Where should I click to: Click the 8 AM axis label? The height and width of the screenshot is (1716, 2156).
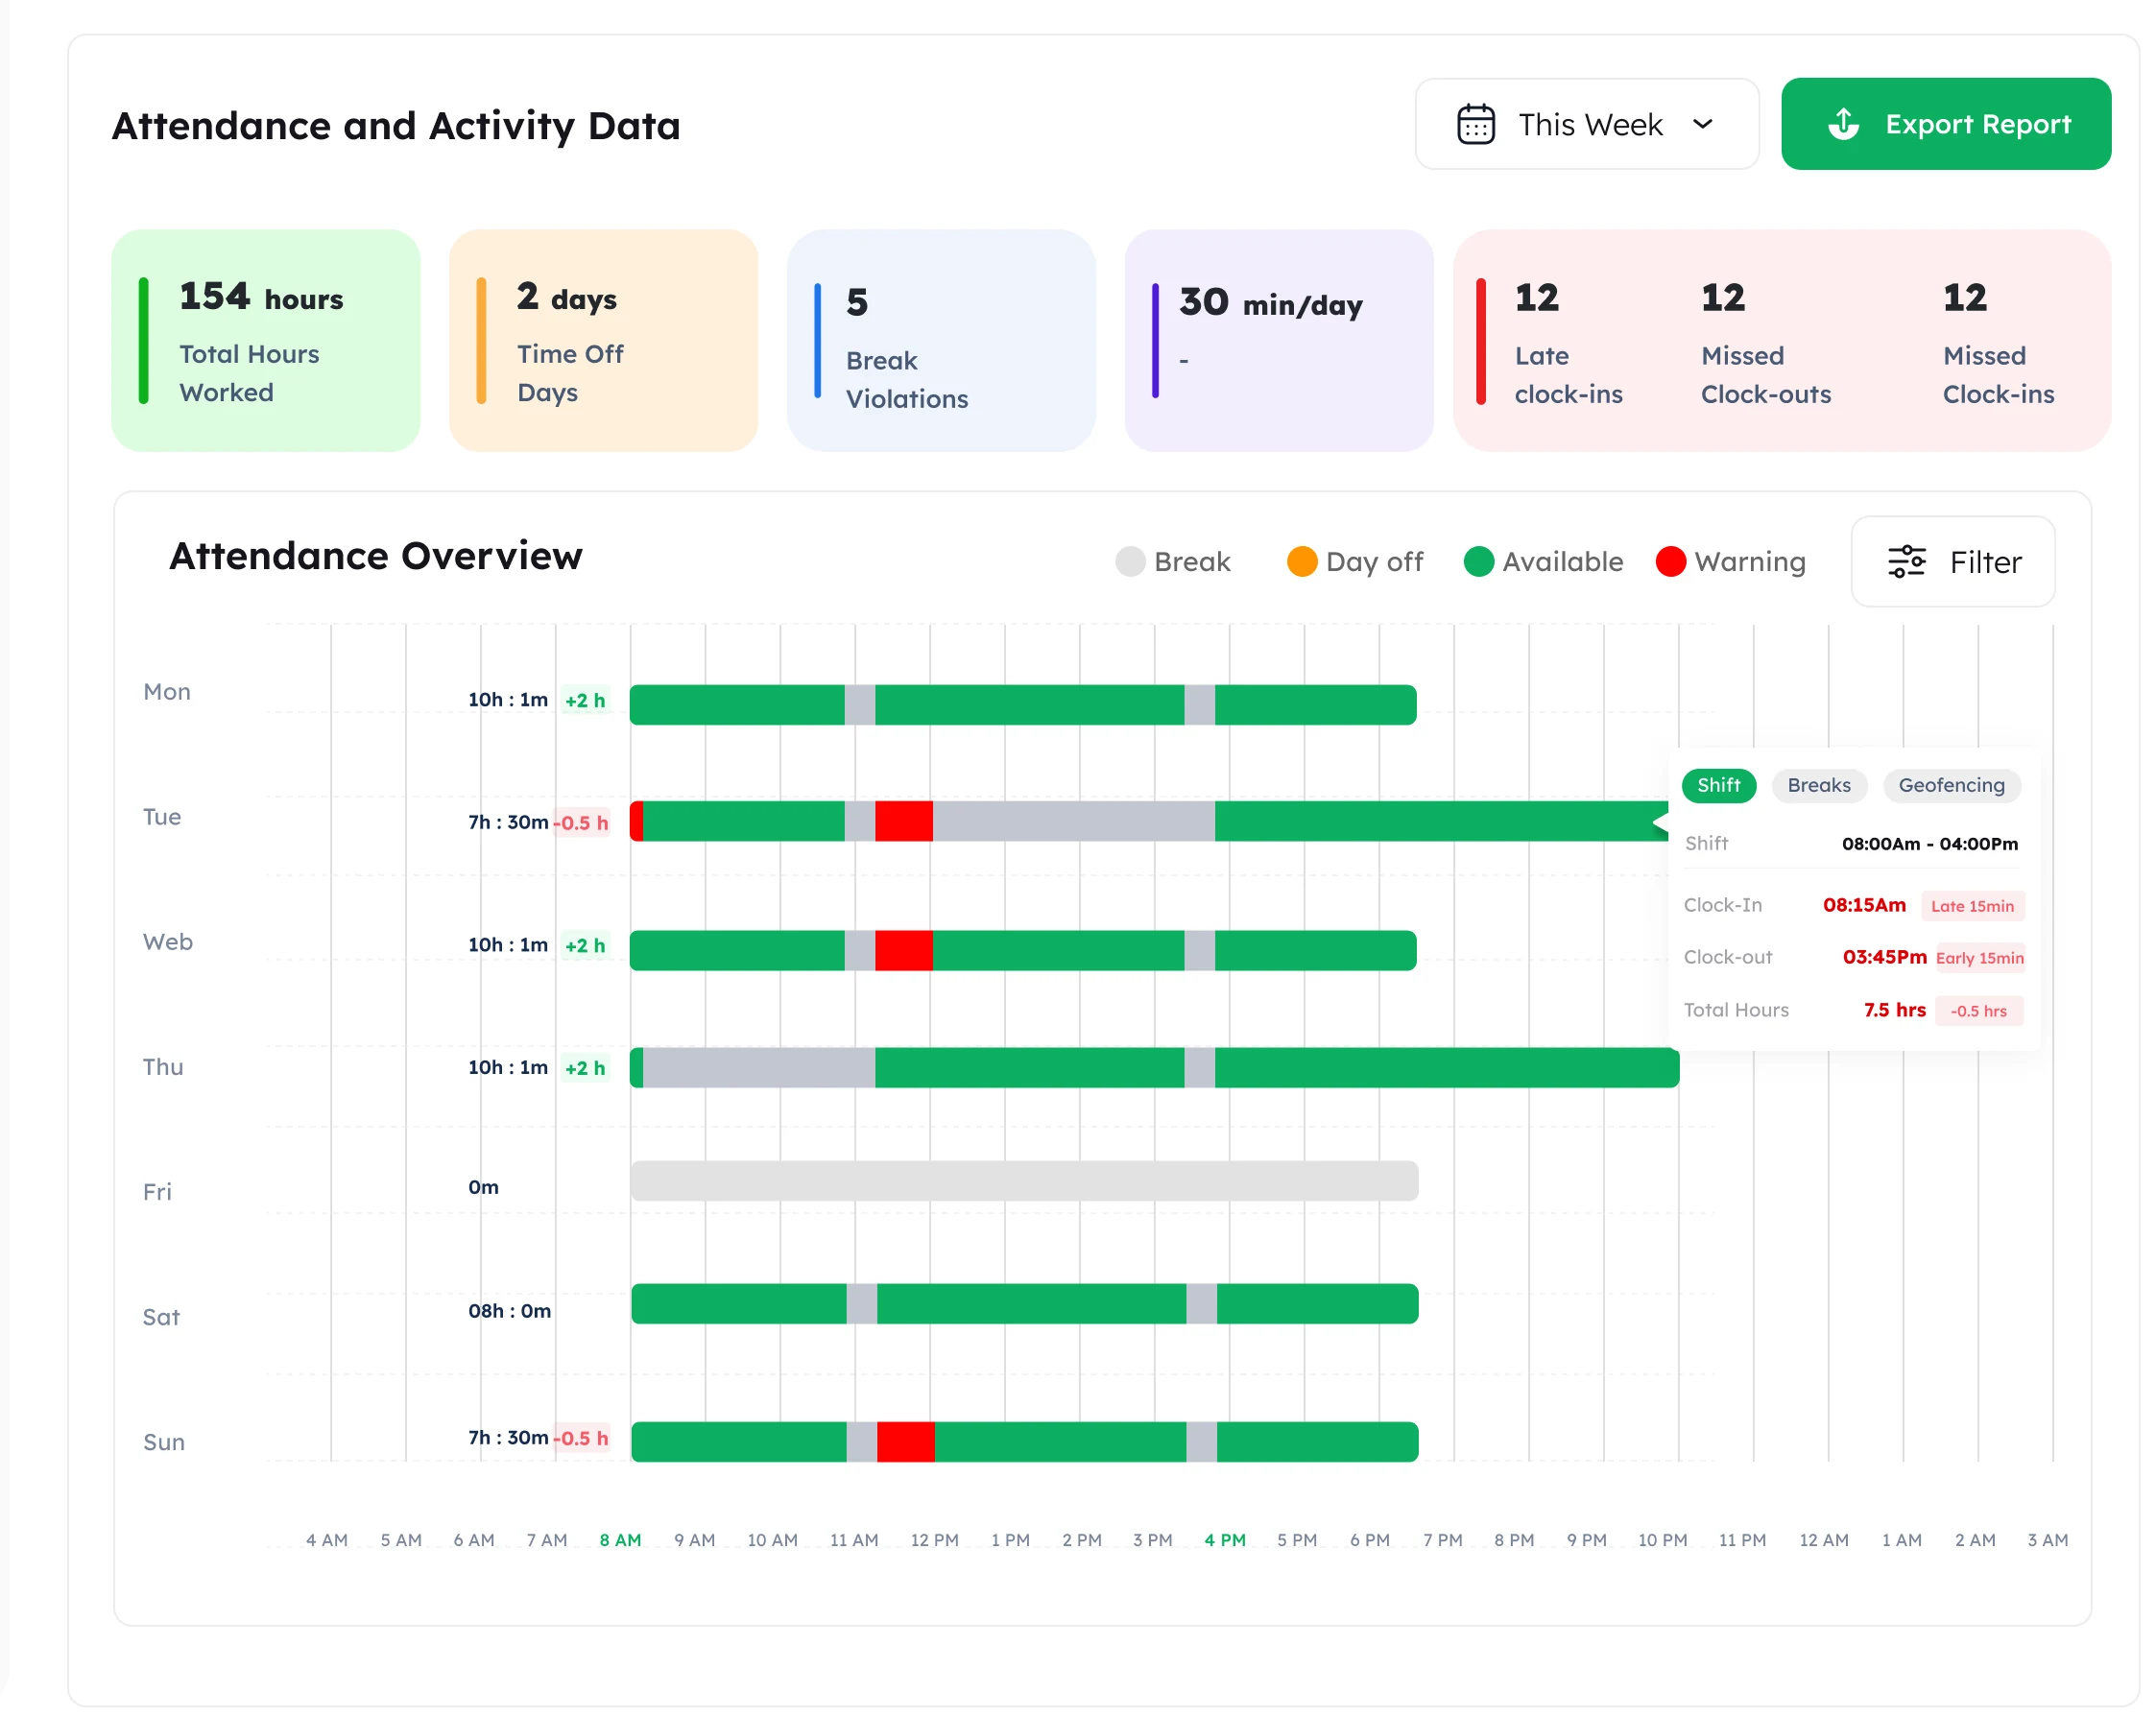(620, 1541)
